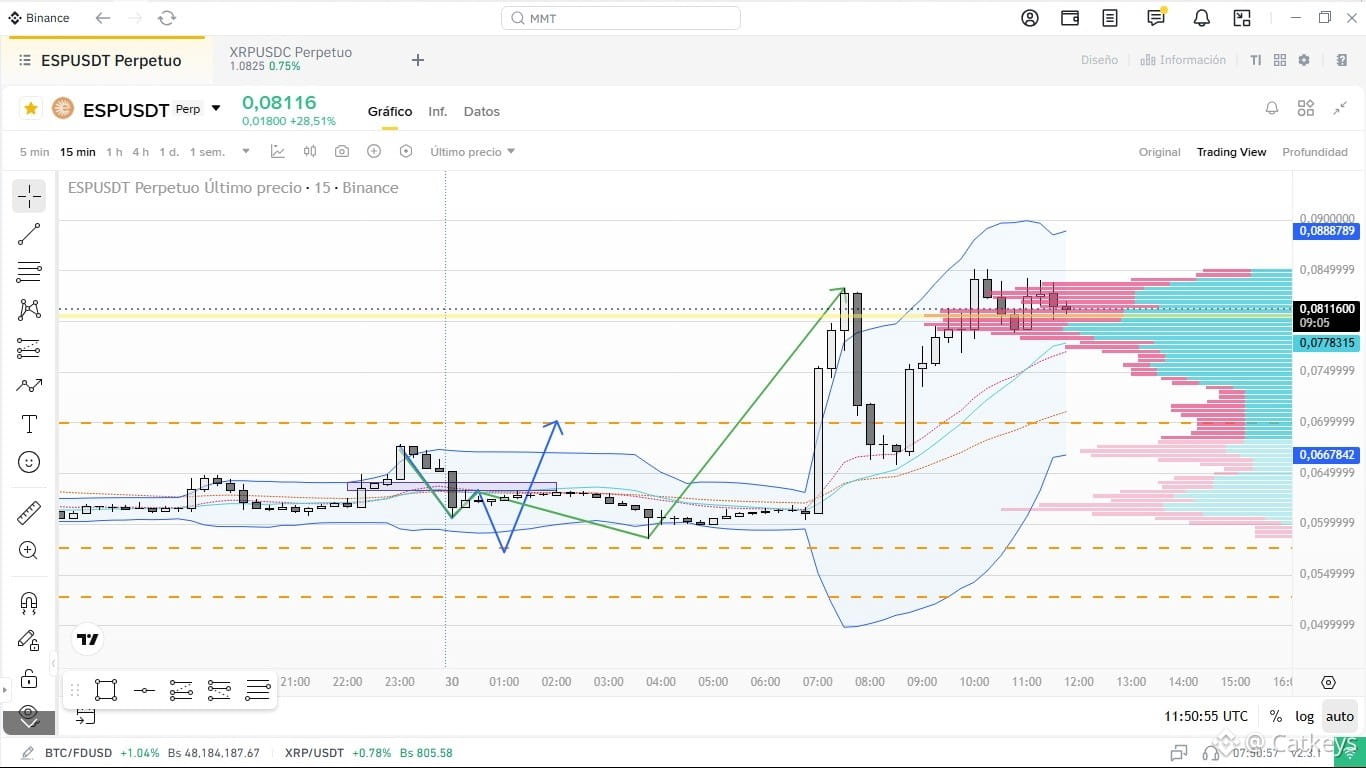Open the orders document icon
This screenshot has width=1366, height=768.
(x=1110, y=18)
